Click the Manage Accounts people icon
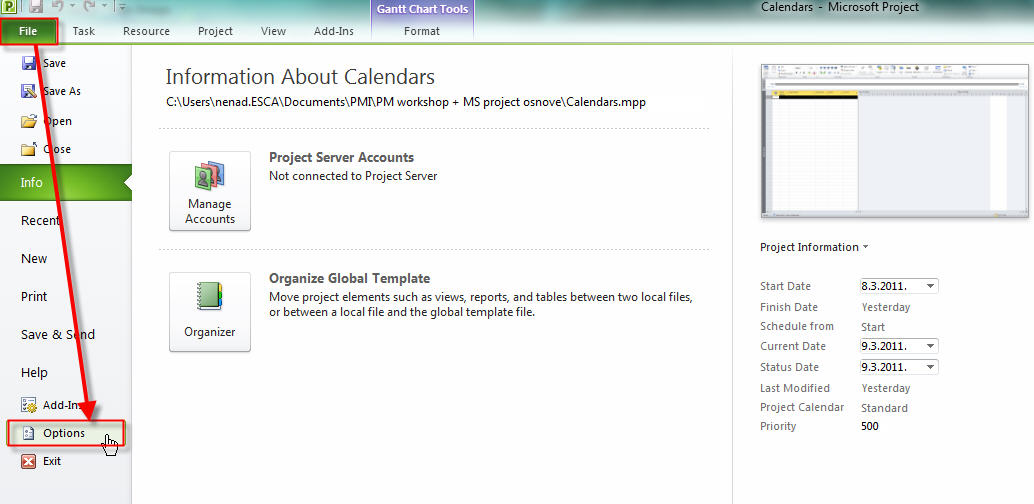Image resolution: width=1034 pixels, height=504 pixels. click(x=209, y=176)
